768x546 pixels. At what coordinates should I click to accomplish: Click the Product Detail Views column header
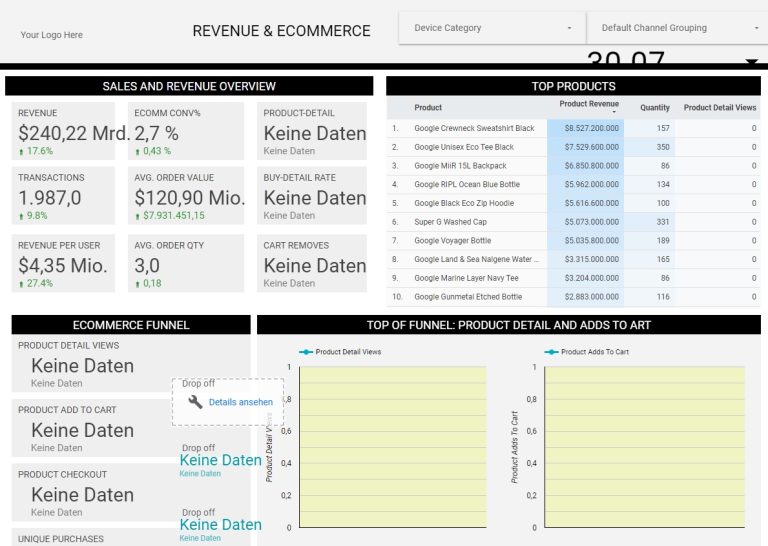click(720, 108)
